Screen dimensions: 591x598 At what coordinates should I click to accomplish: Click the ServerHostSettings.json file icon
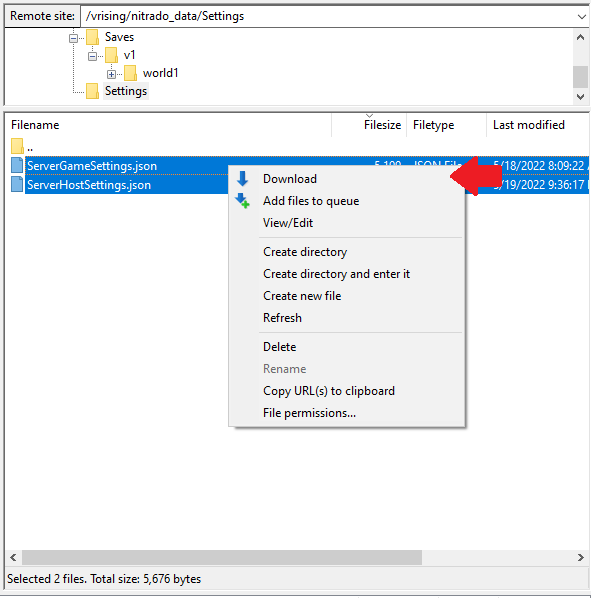[x=17, y=184]
